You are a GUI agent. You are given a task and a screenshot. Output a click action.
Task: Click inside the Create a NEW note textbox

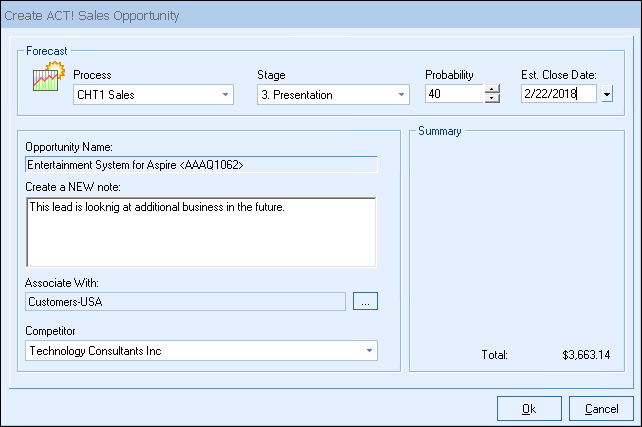[200, 232]
